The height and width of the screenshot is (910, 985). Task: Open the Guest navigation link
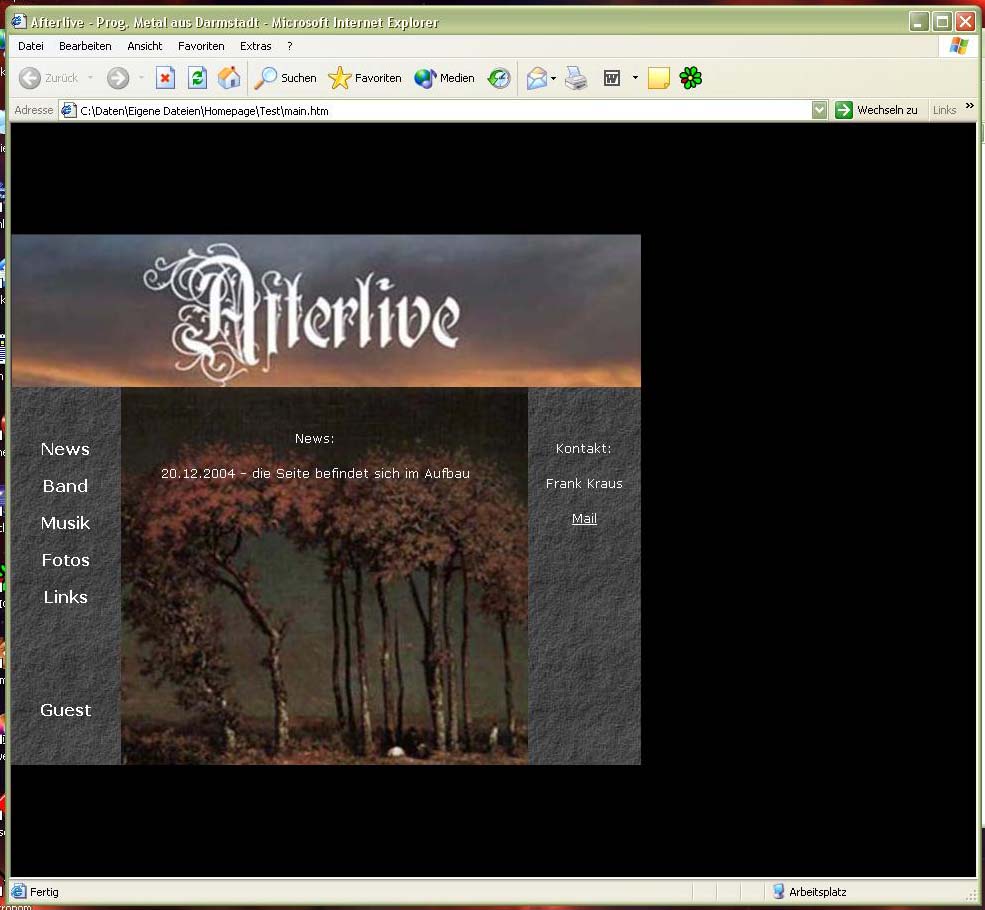click(65, 710)
